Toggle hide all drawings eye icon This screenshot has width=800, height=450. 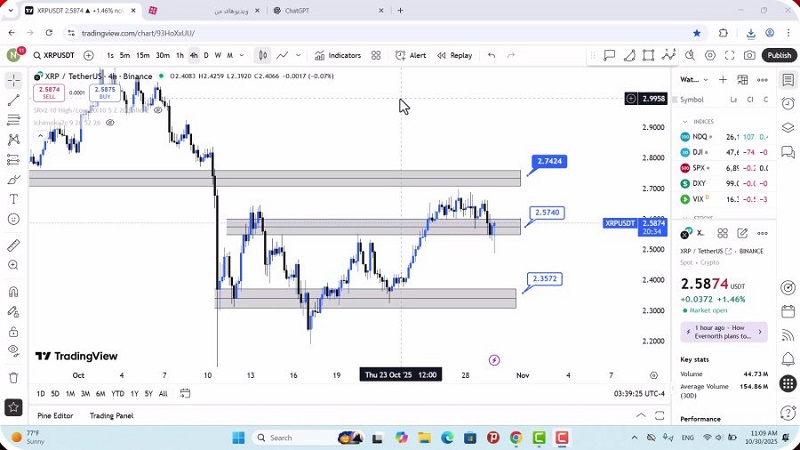[x=13, y=350]
